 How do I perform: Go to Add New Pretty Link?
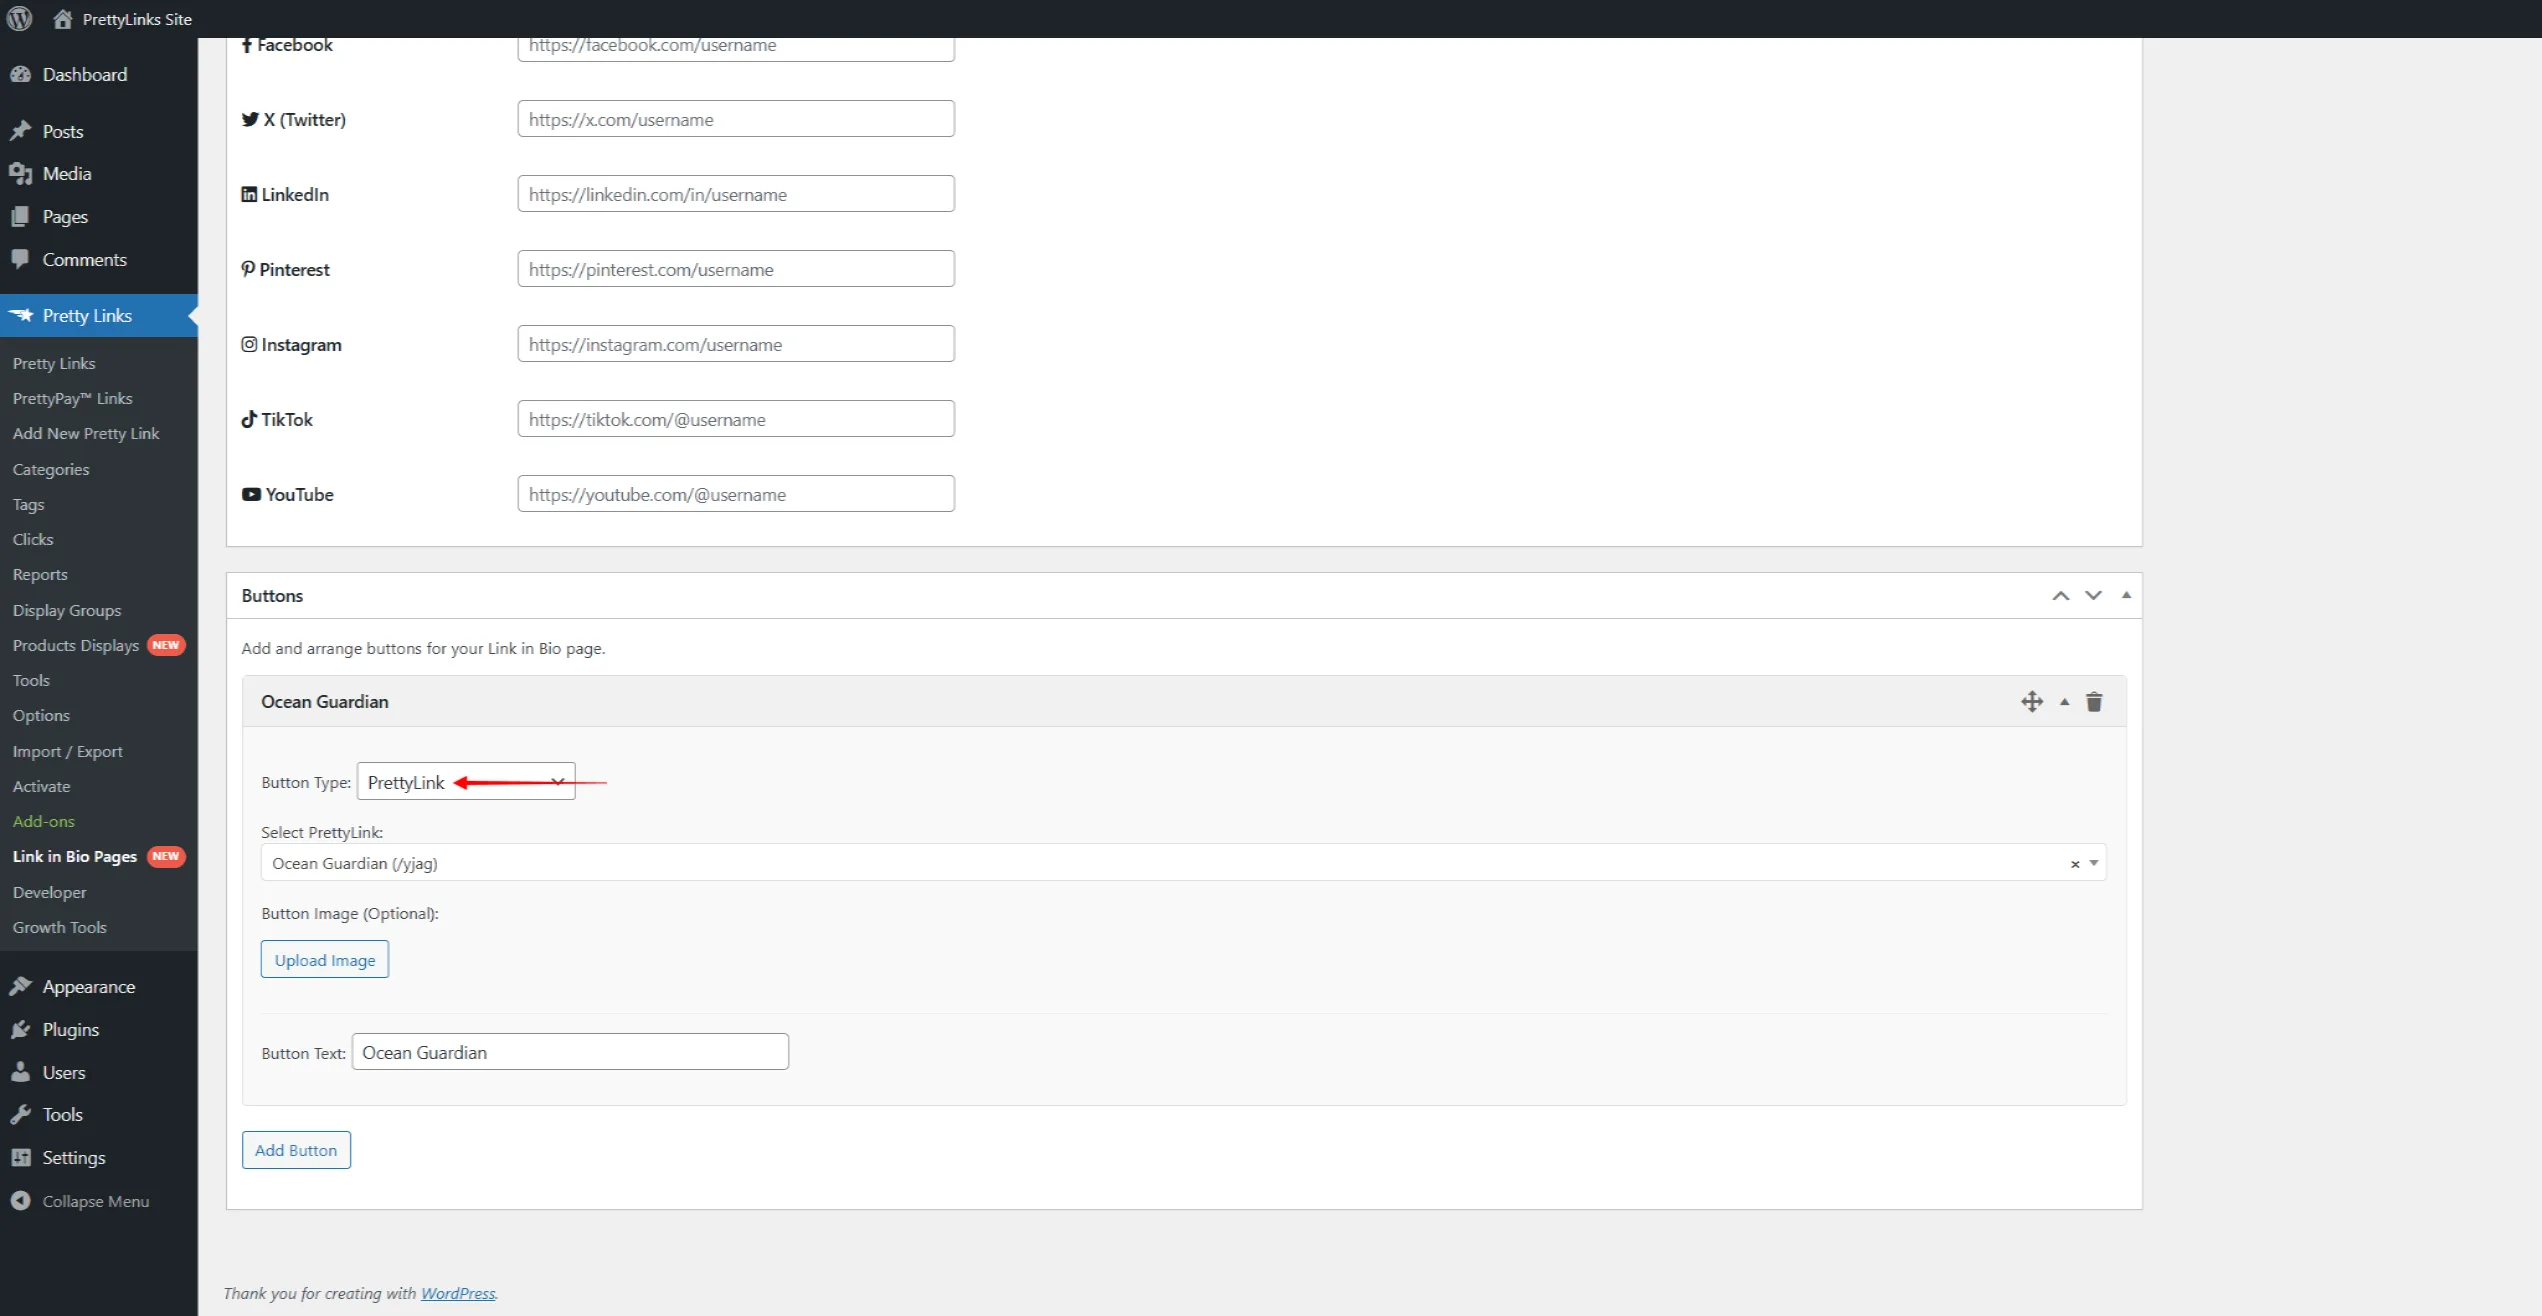(86, 433)
